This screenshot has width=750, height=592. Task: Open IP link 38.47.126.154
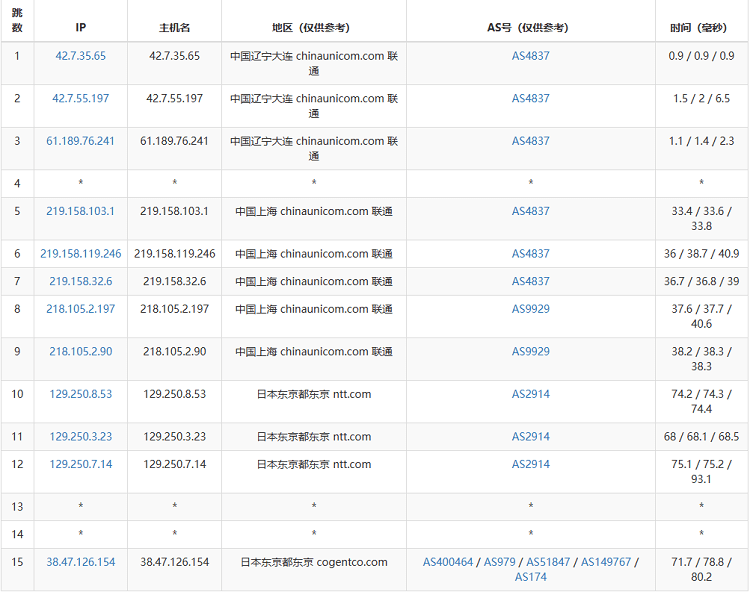coord(80,562)
